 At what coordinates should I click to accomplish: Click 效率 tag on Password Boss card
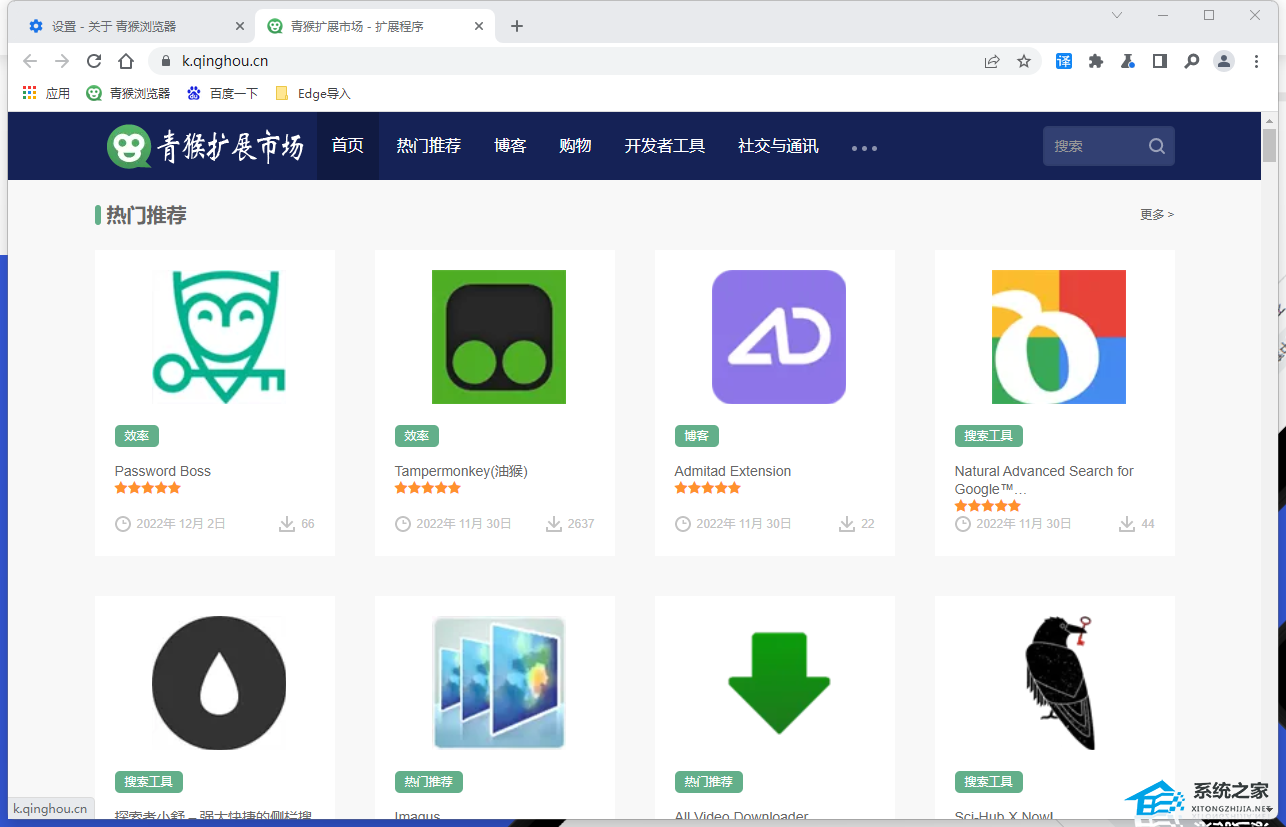[x=137, y=436]
